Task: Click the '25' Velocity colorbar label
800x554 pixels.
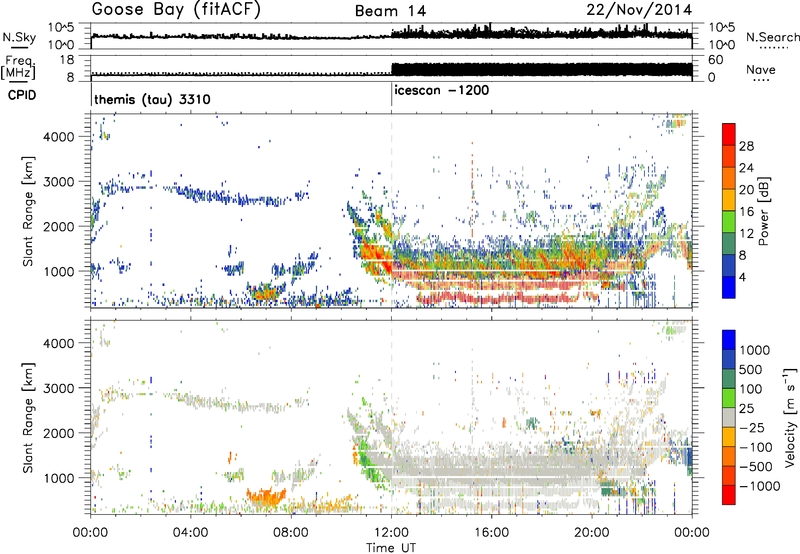Action: [746, 408]
